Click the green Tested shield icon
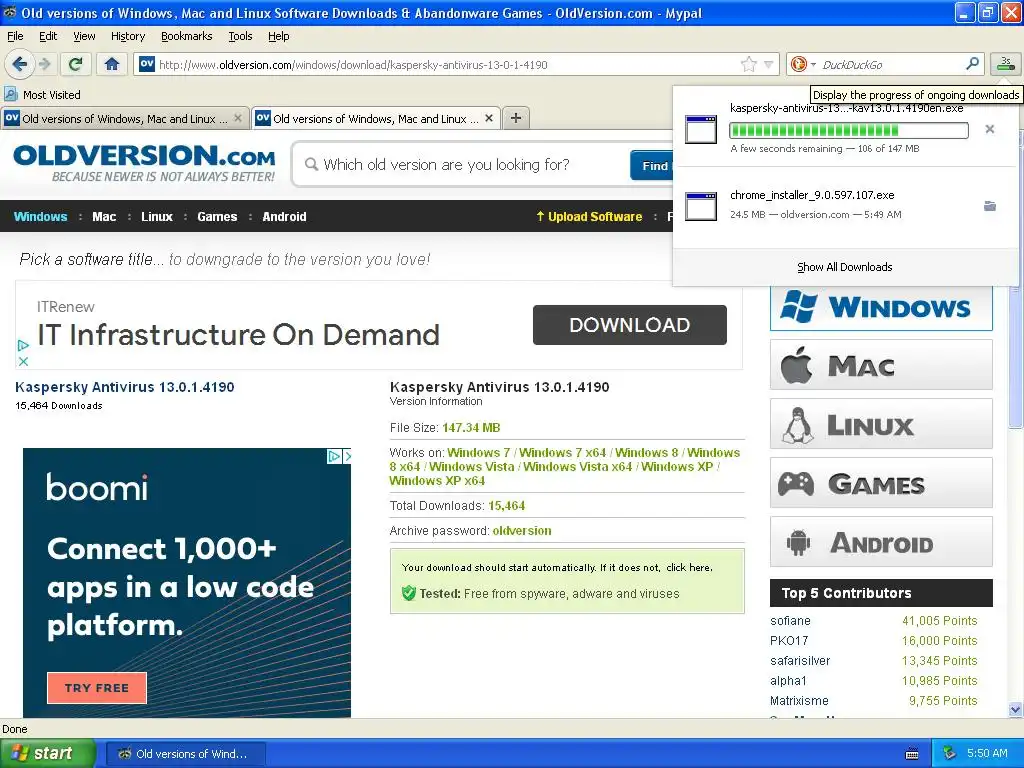1024x768 pixels. [409, 593]
